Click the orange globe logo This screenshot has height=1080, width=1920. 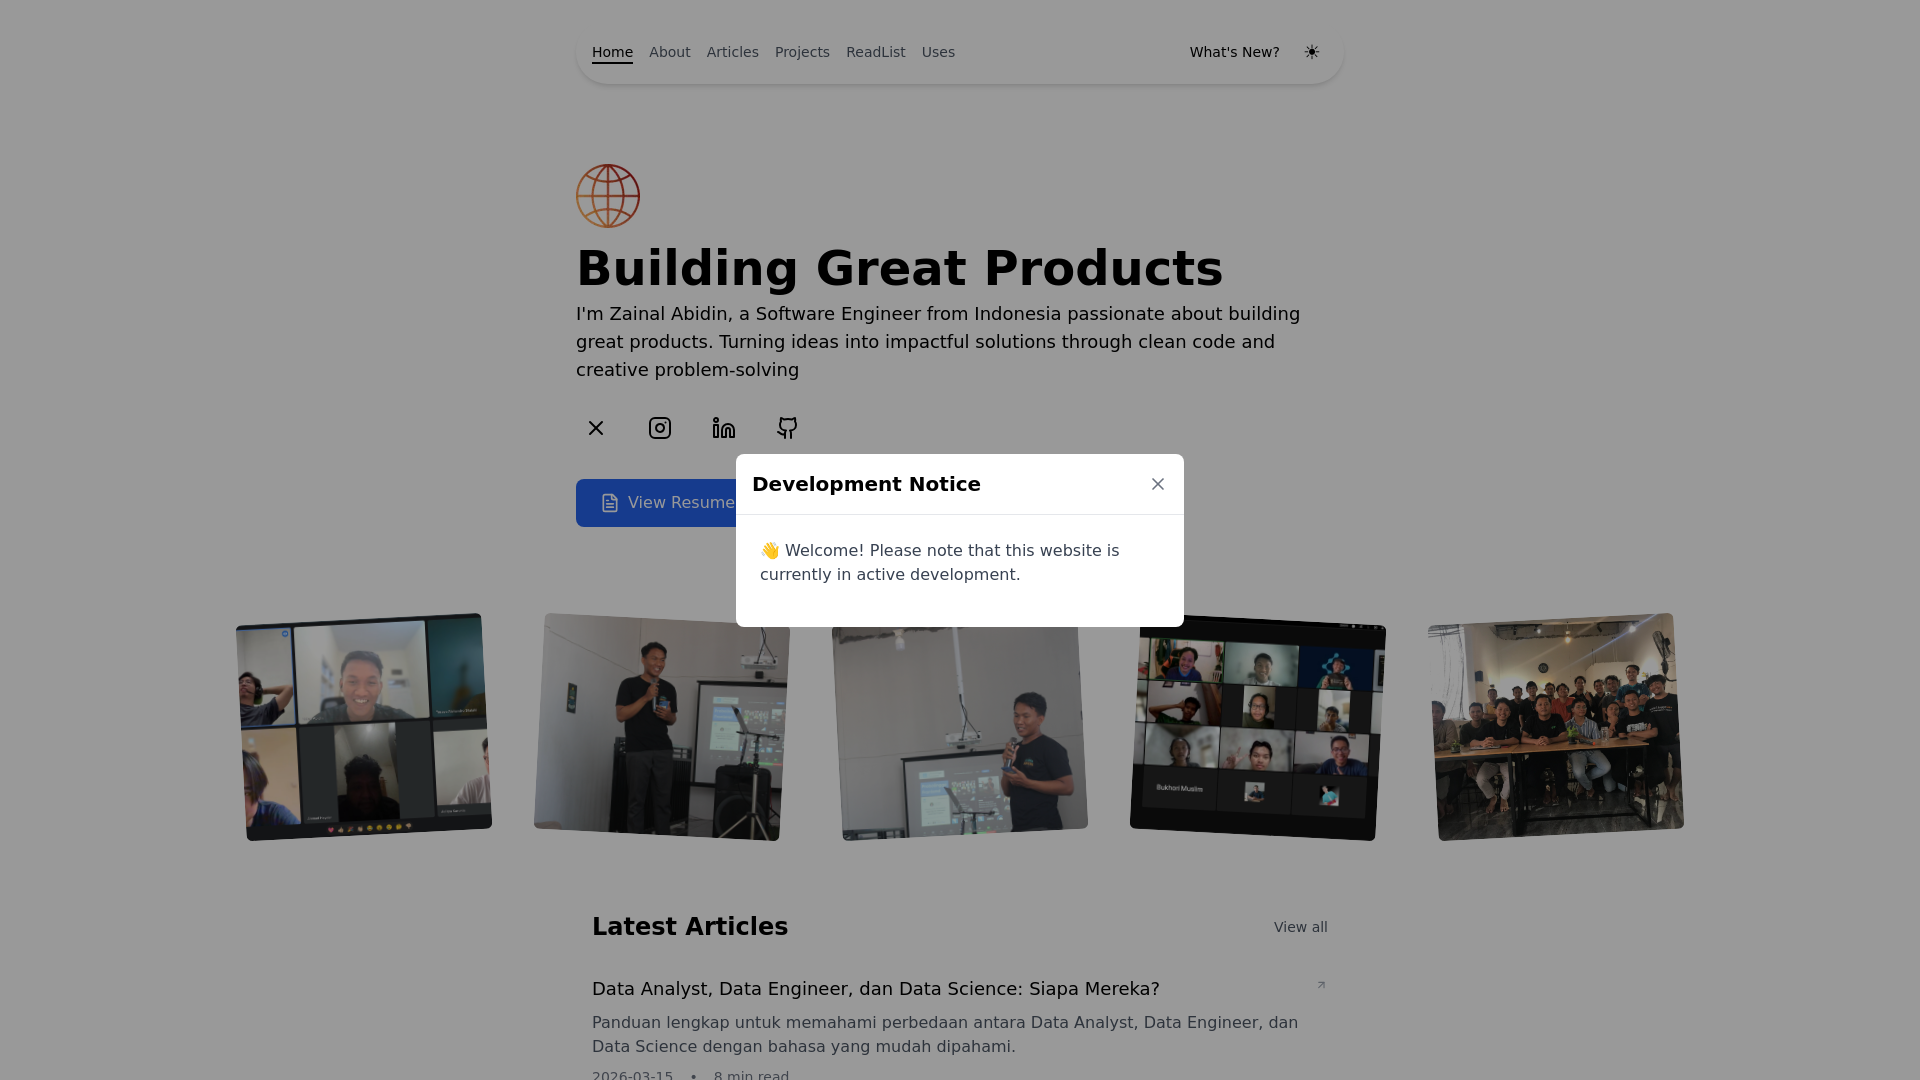[608, 196]
